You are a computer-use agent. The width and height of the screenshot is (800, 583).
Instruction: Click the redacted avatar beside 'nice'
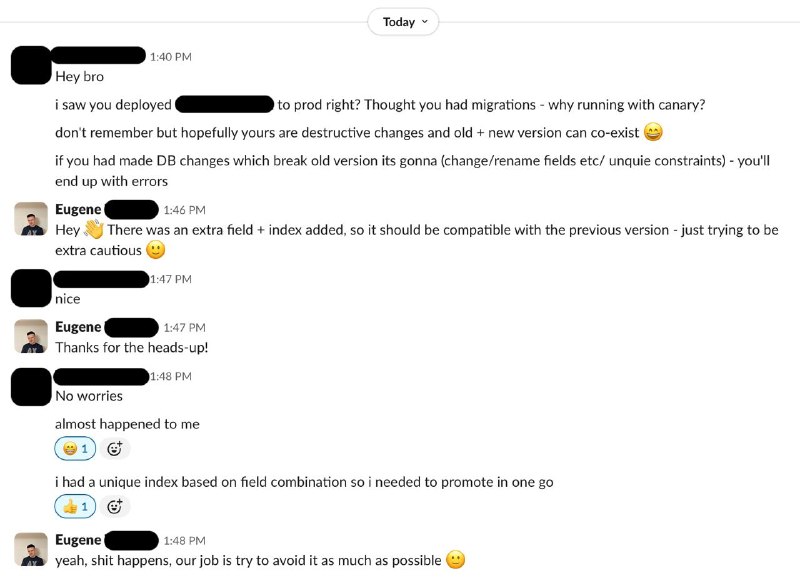click(x=31, y=288)
